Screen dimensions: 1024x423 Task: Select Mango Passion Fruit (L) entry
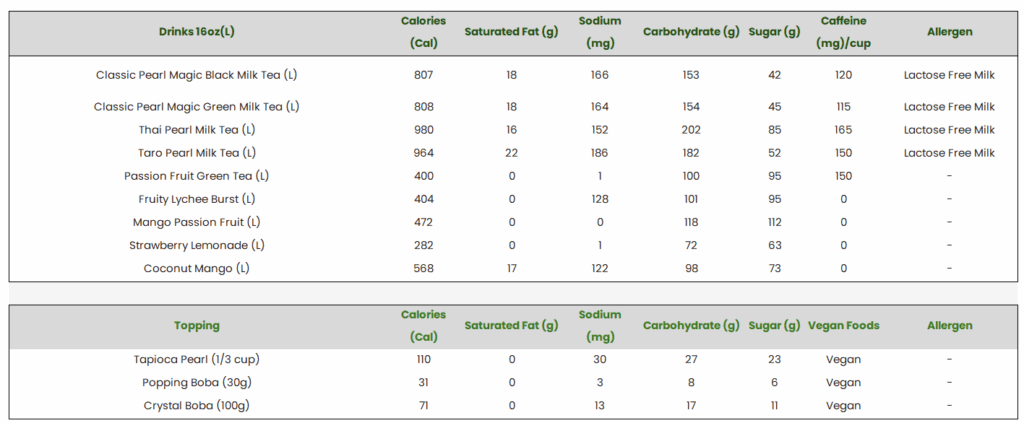click(x=197, y=222)
